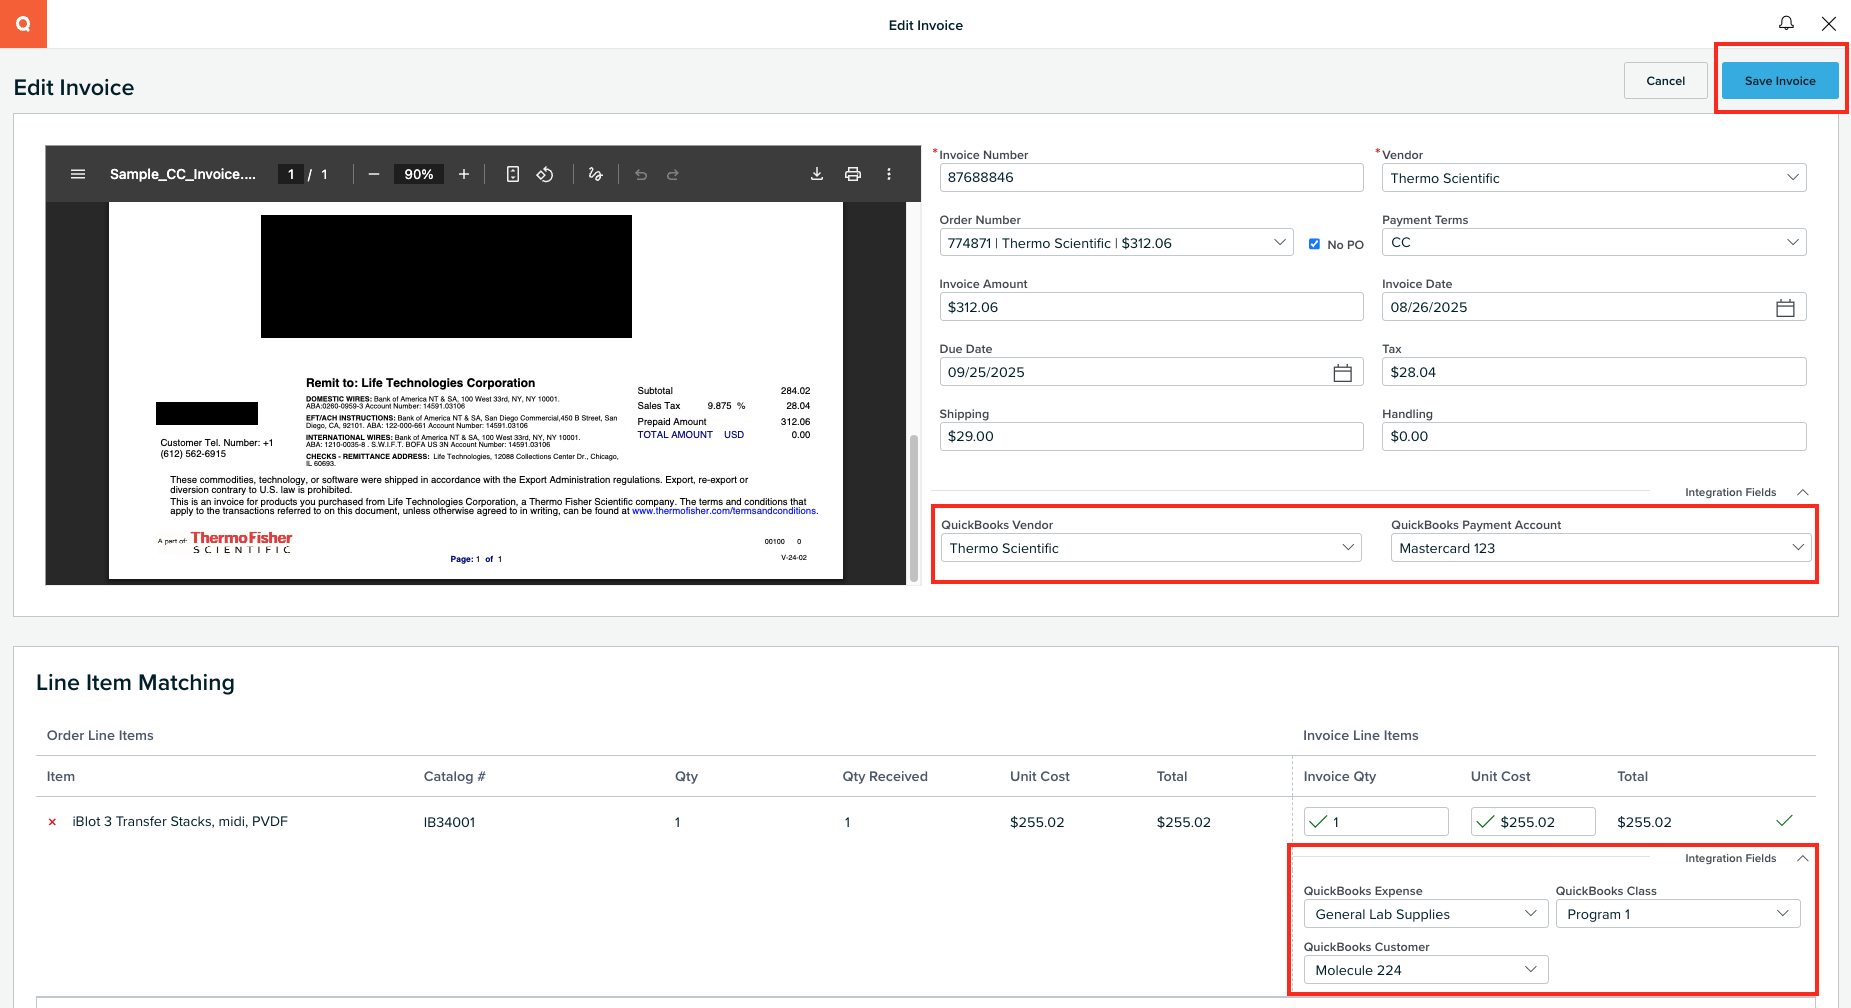1851x1008 pixels.
Task: Click the fit-to-page icon
Action: coord(513,174)
